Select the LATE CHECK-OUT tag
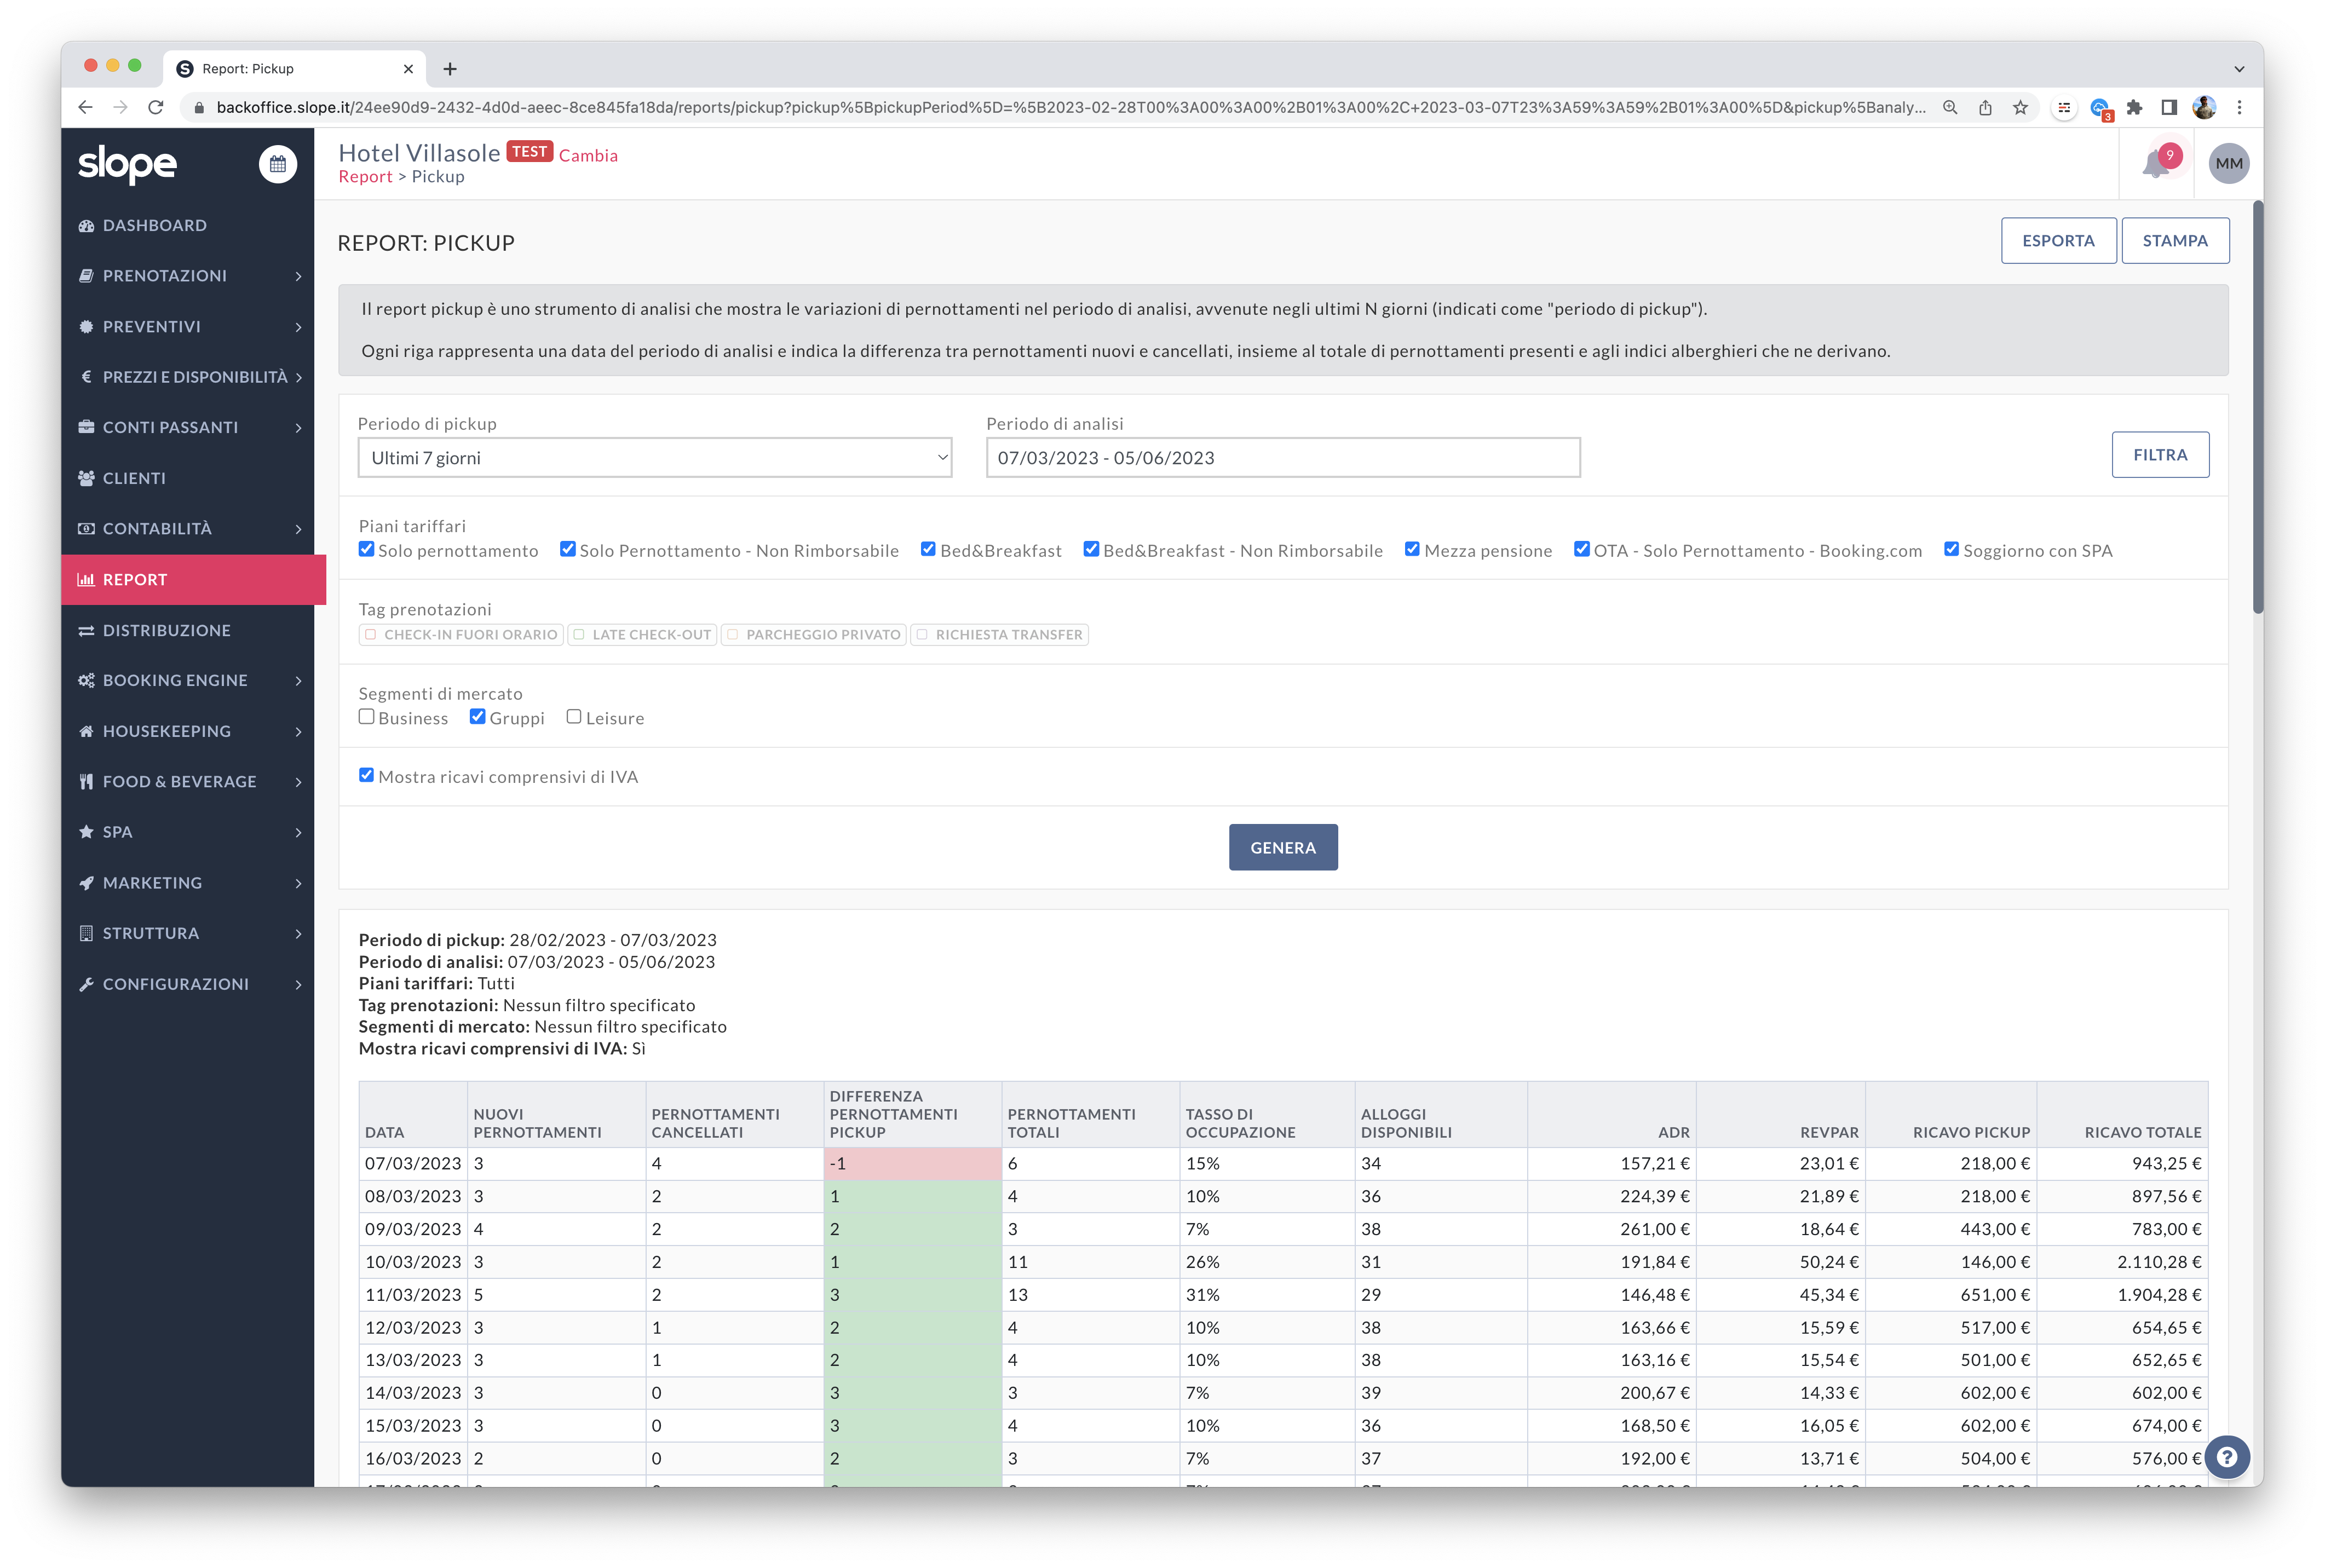The height and width of the screenshot is (1568, 2325). click(642, 635)
